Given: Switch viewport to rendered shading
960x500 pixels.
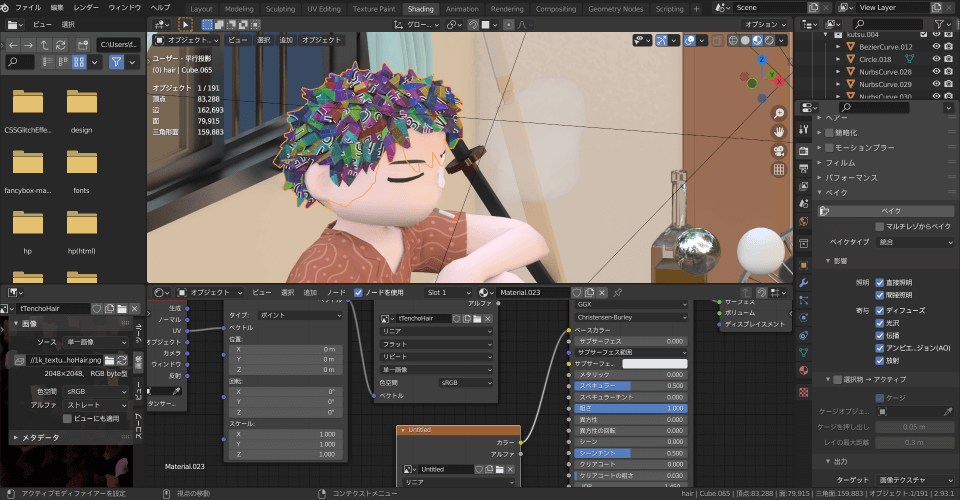Looking at the screenshot, I should click(770, 40).
